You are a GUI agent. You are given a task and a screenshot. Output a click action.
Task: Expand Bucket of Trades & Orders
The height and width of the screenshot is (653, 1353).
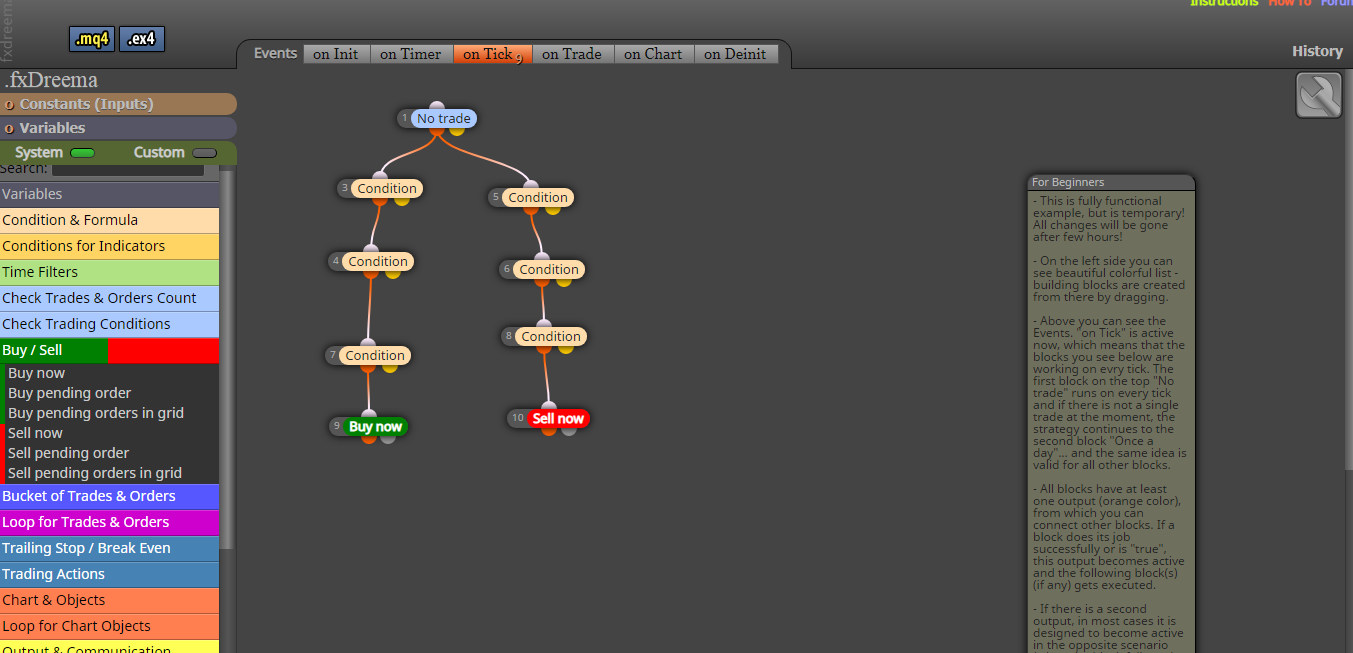pos(109,496)
